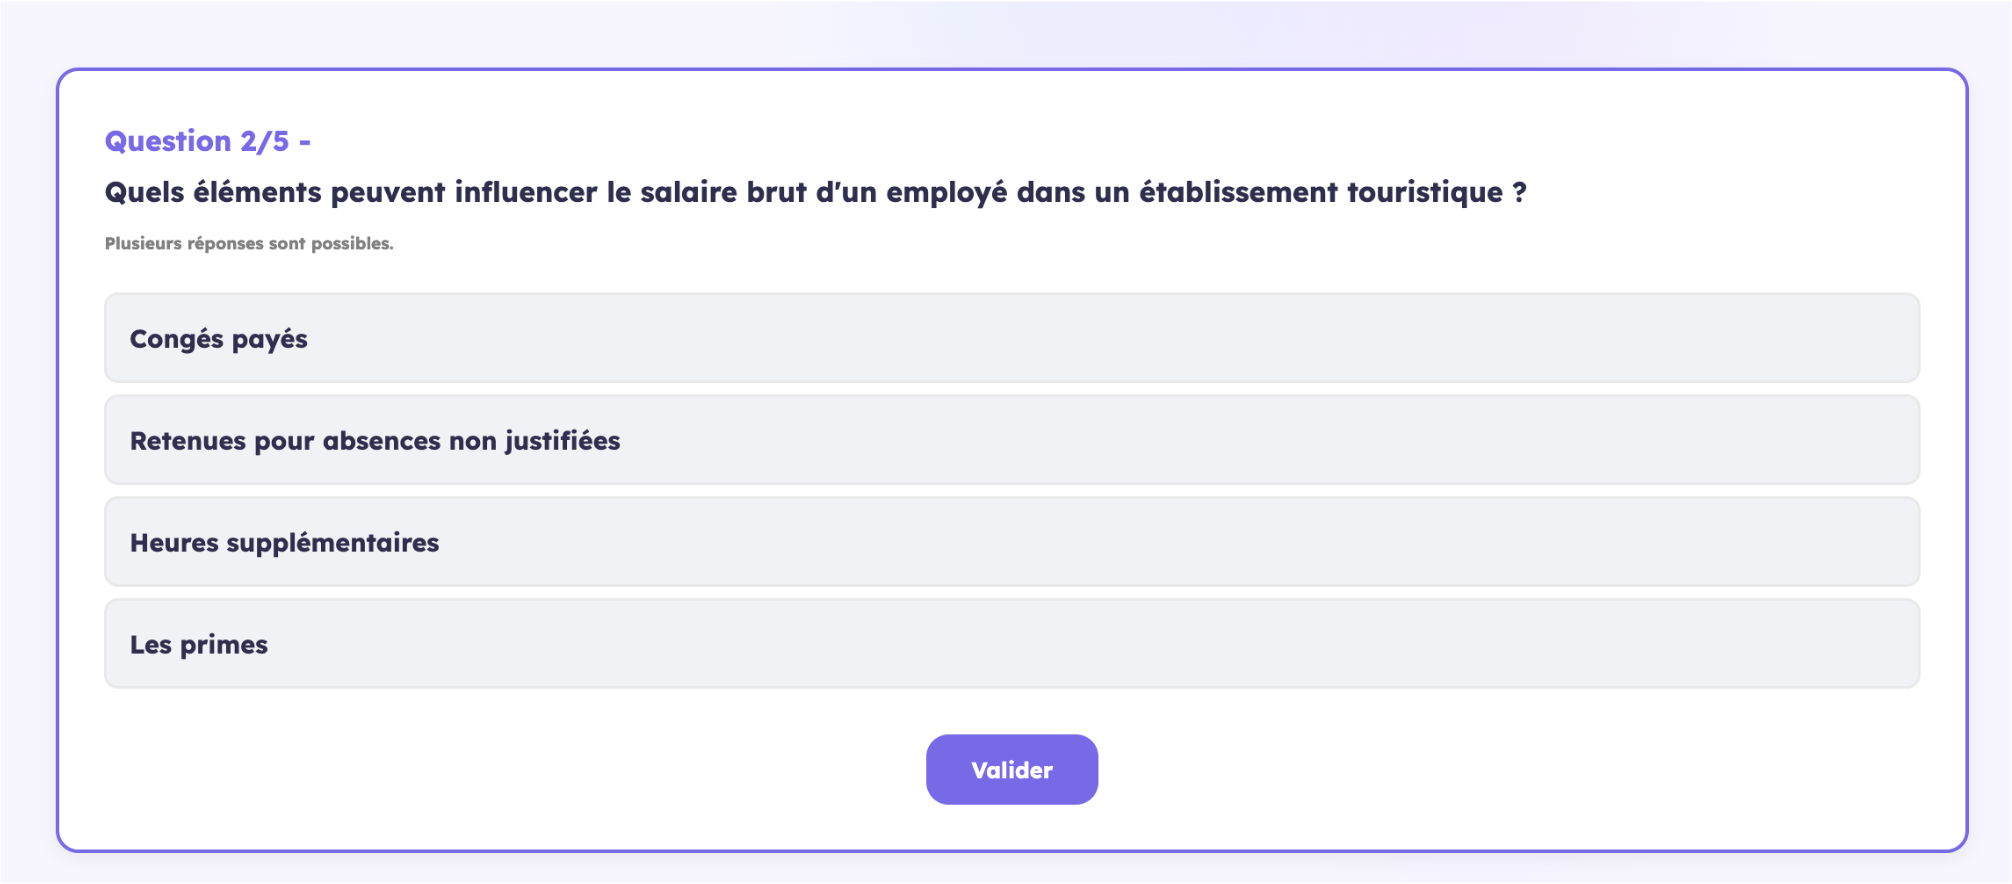Click the 'Plusieurs réponses sont possibles' hint
The image size is (2012, 884).
coord(249,244)
